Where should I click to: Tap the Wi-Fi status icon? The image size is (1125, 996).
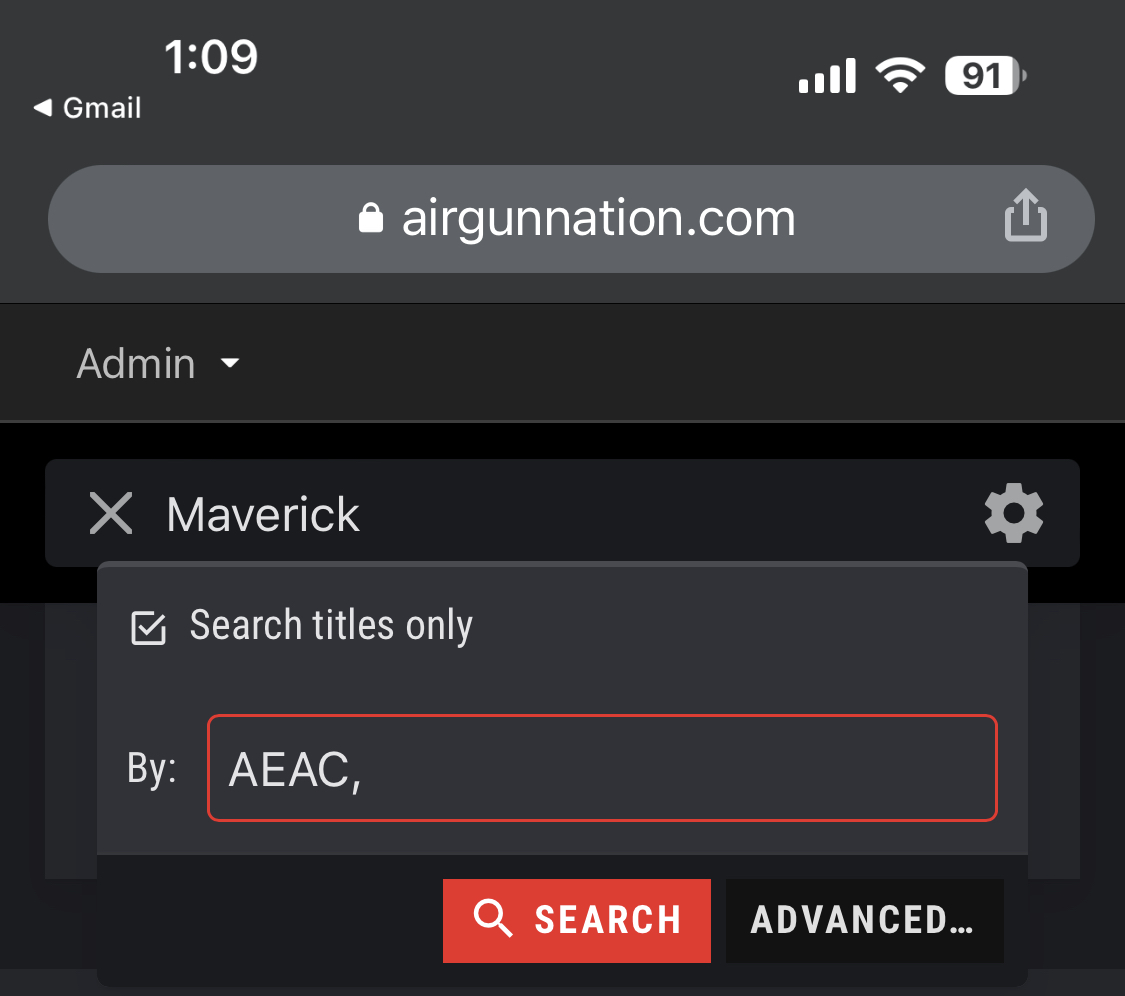900,75
